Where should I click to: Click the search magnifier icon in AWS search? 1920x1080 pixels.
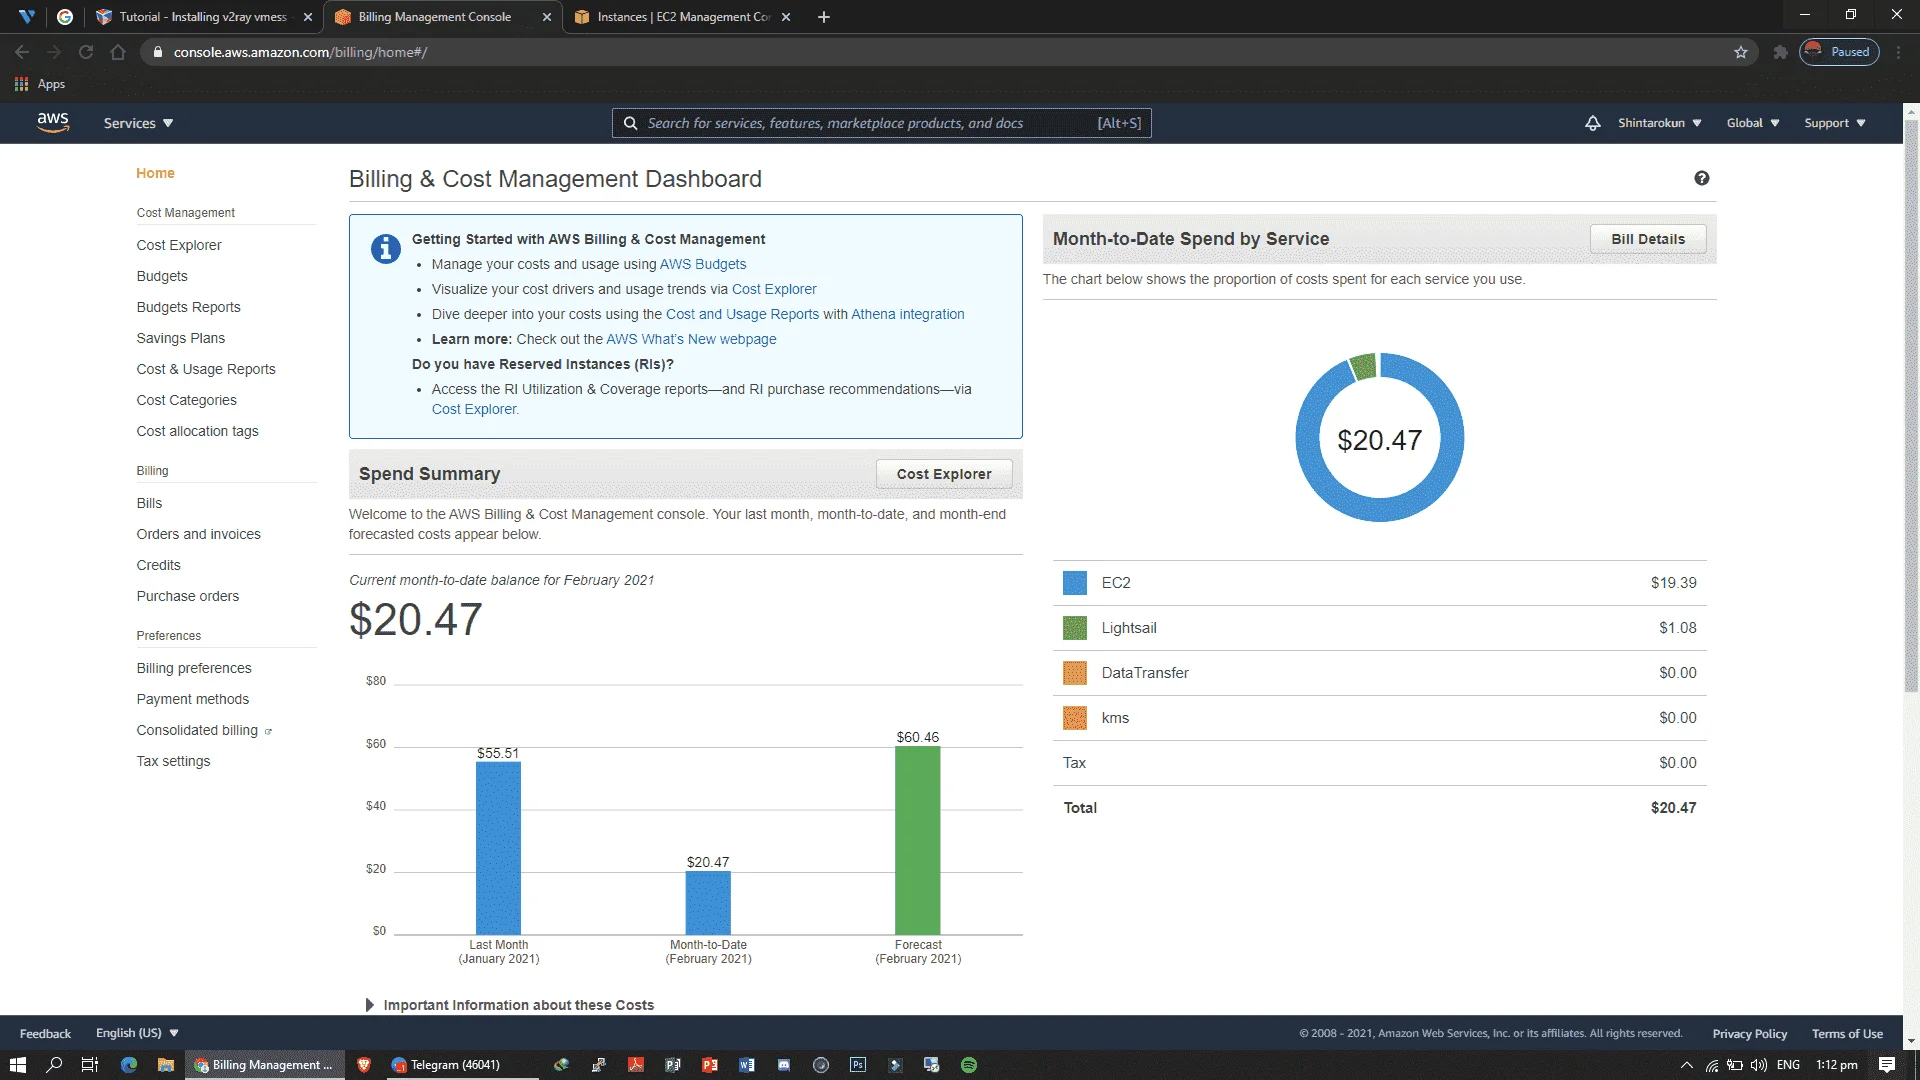(630, 123)
